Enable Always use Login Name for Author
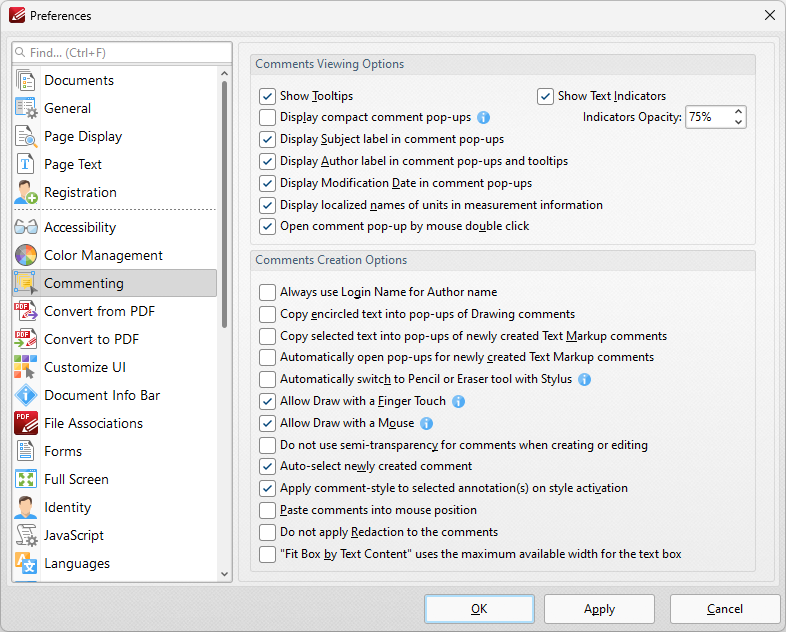This screenshot has width=786, height=632. point(267,292)
